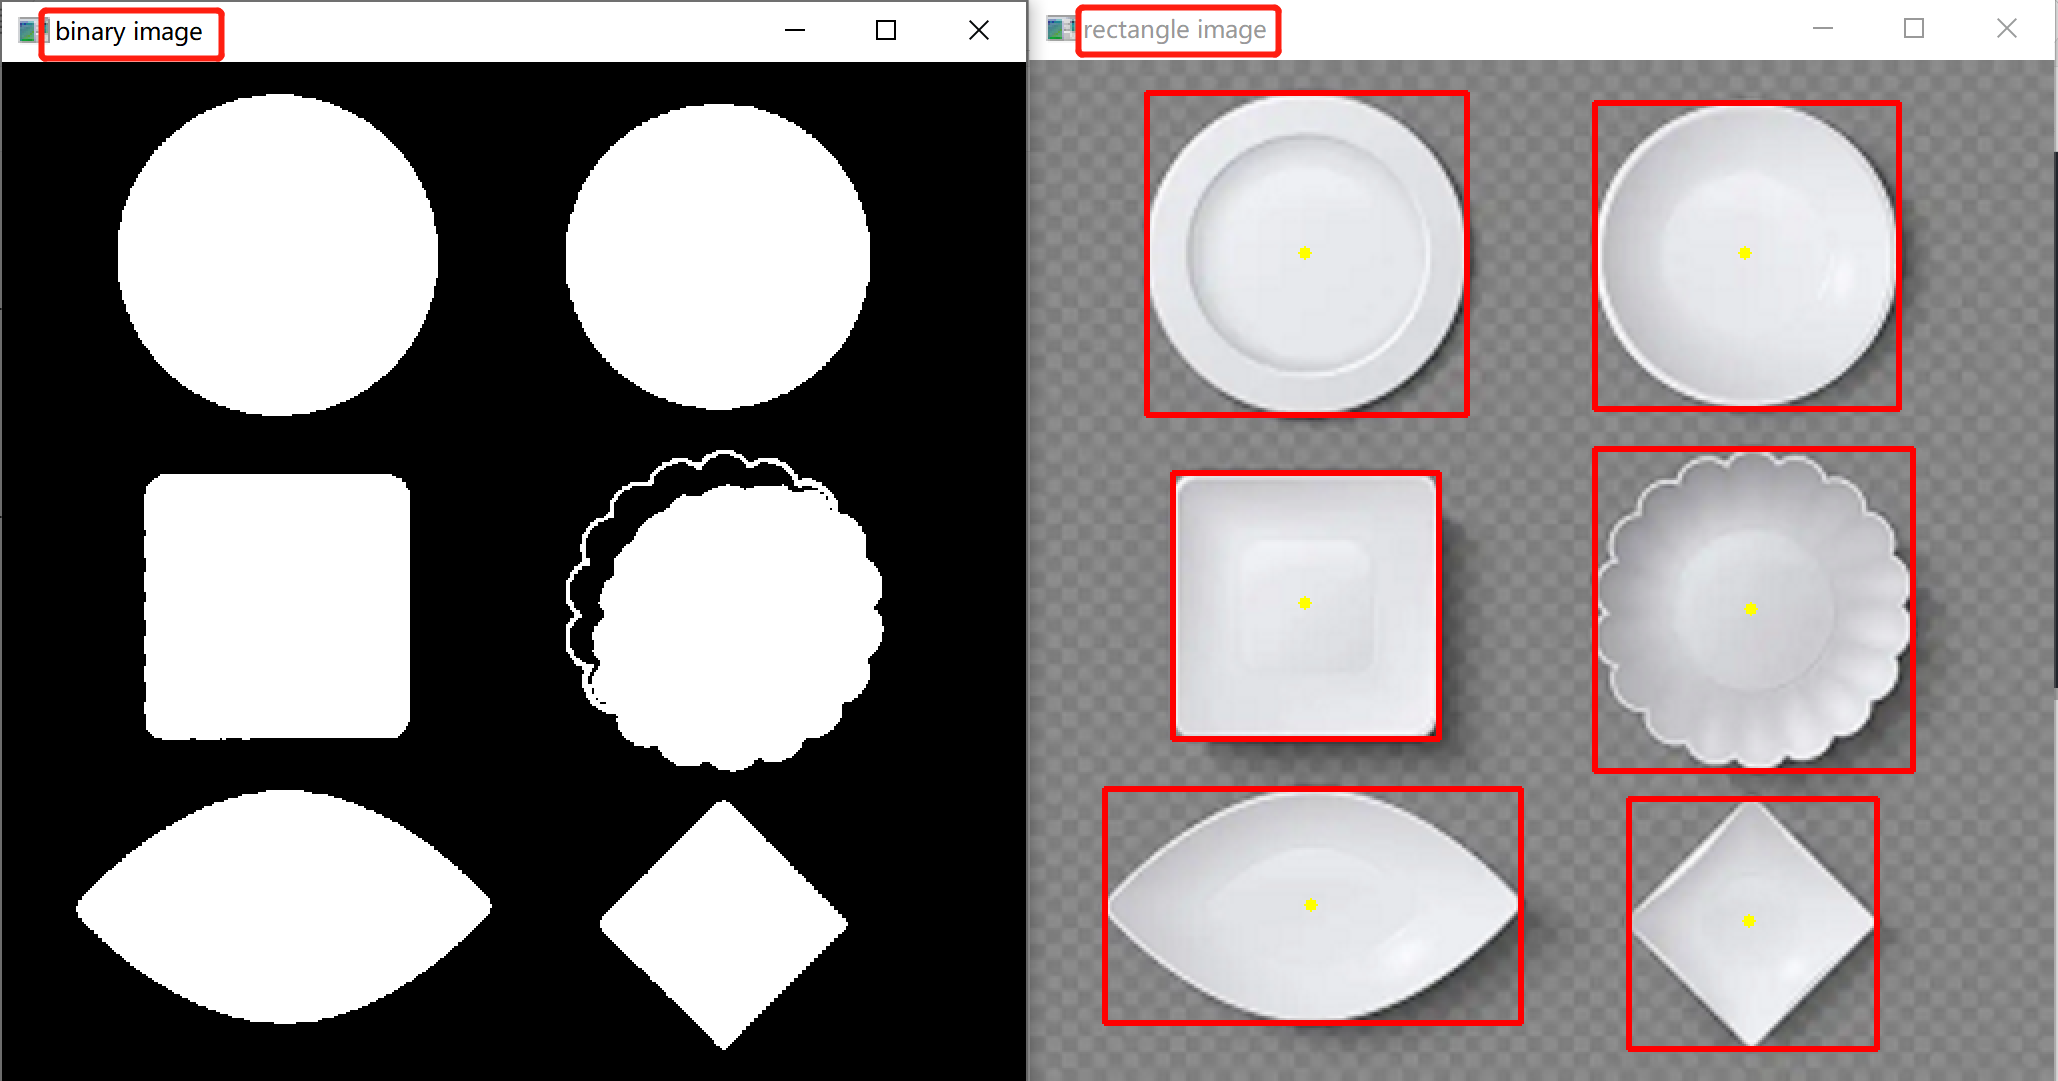
Task: Click the yellow centroid dot on the round plate
Action: [1304, 254]
